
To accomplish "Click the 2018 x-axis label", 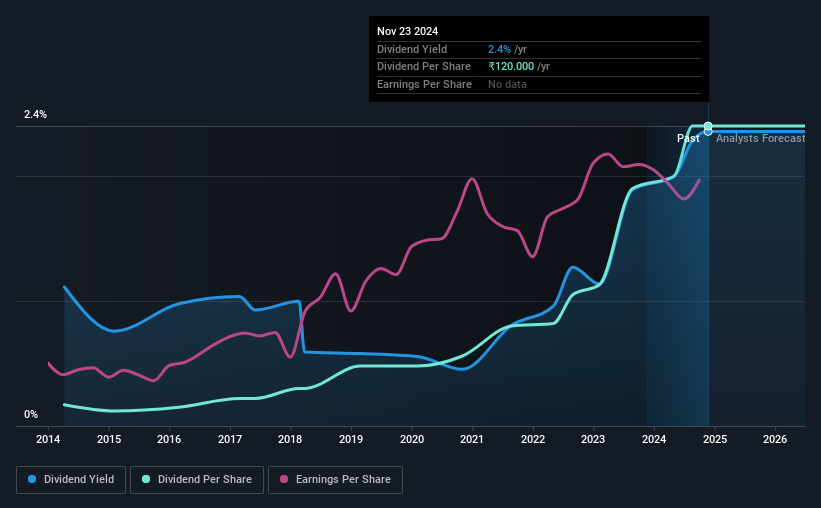I will click(x=290, y=439).
